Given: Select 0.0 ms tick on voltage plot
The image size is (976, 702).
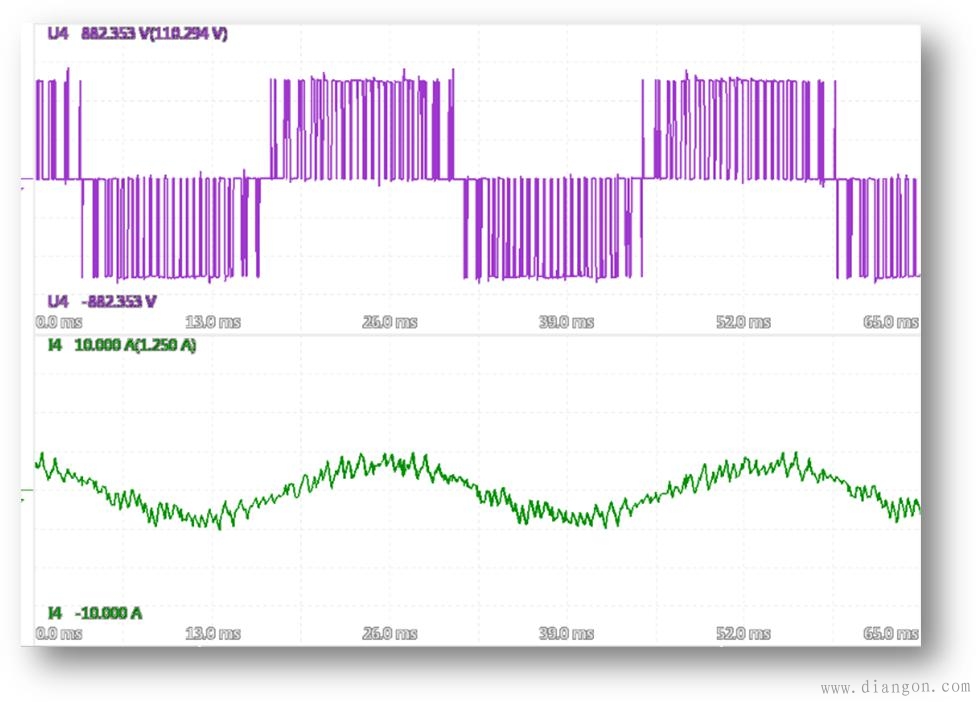Looking at the screenshot, I should point(58,322).
